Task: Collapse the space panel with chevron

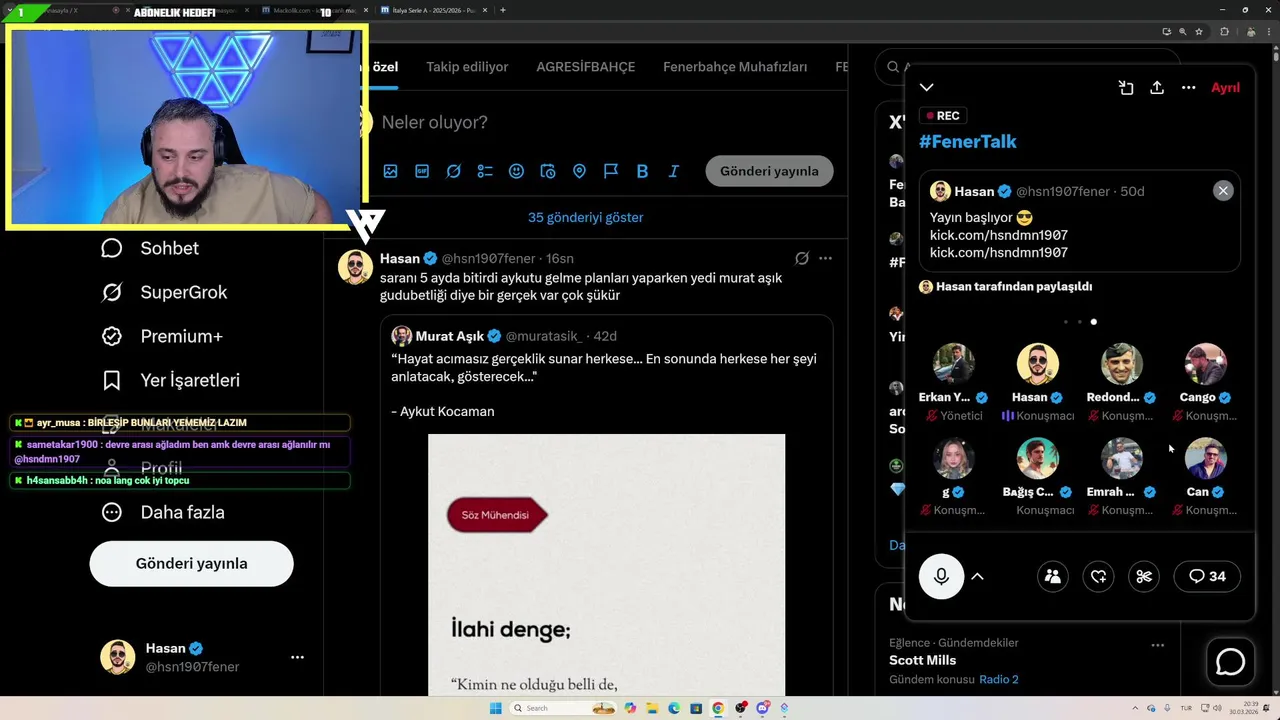Action: (927, 88)
